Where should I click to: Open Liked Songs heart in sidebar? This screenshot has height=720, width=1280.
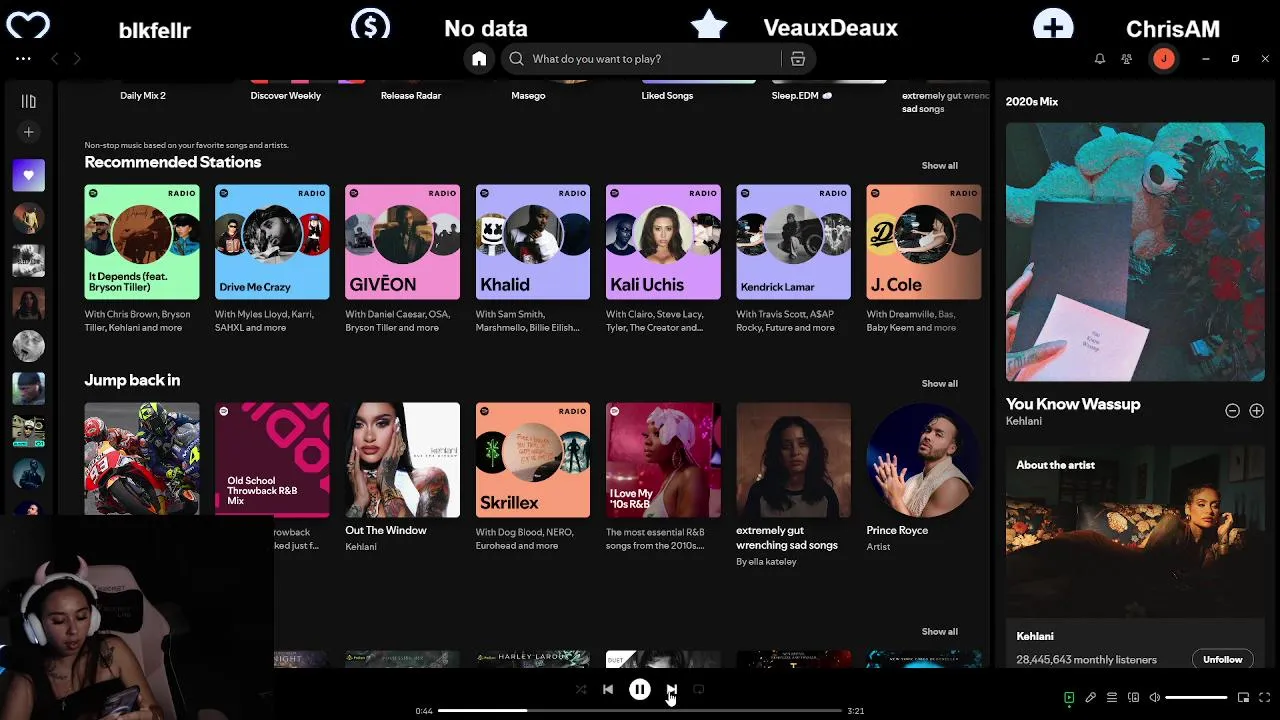(x=29, y=175)
